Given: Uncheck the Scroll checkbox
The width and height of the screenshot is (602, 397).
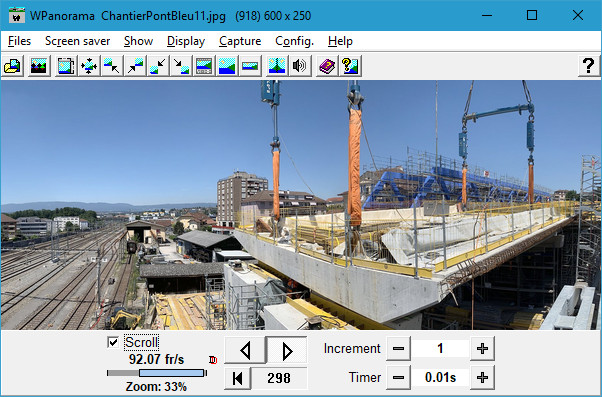Looking at the screenshot, I should pos(113,342).
